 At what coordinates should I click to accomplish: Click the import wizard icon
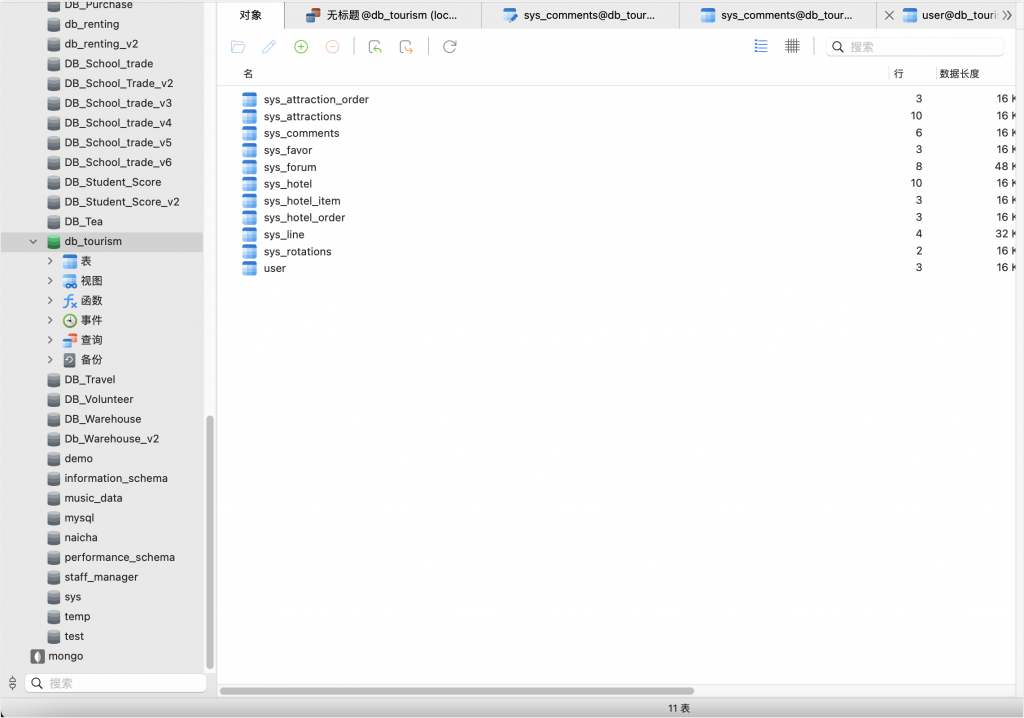click(x=375, y=47)
